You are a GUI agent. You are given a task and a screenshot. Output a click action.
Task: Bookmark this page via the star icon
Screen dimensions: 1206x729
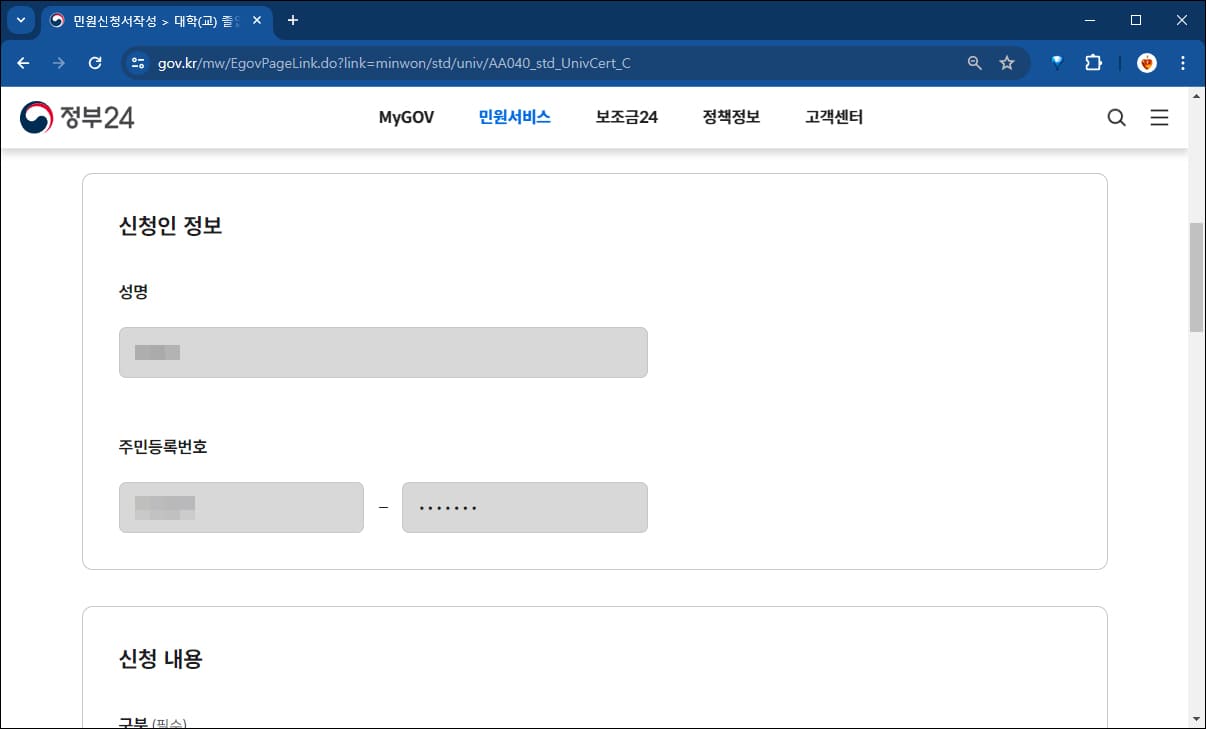click(x=1007, y=62)
